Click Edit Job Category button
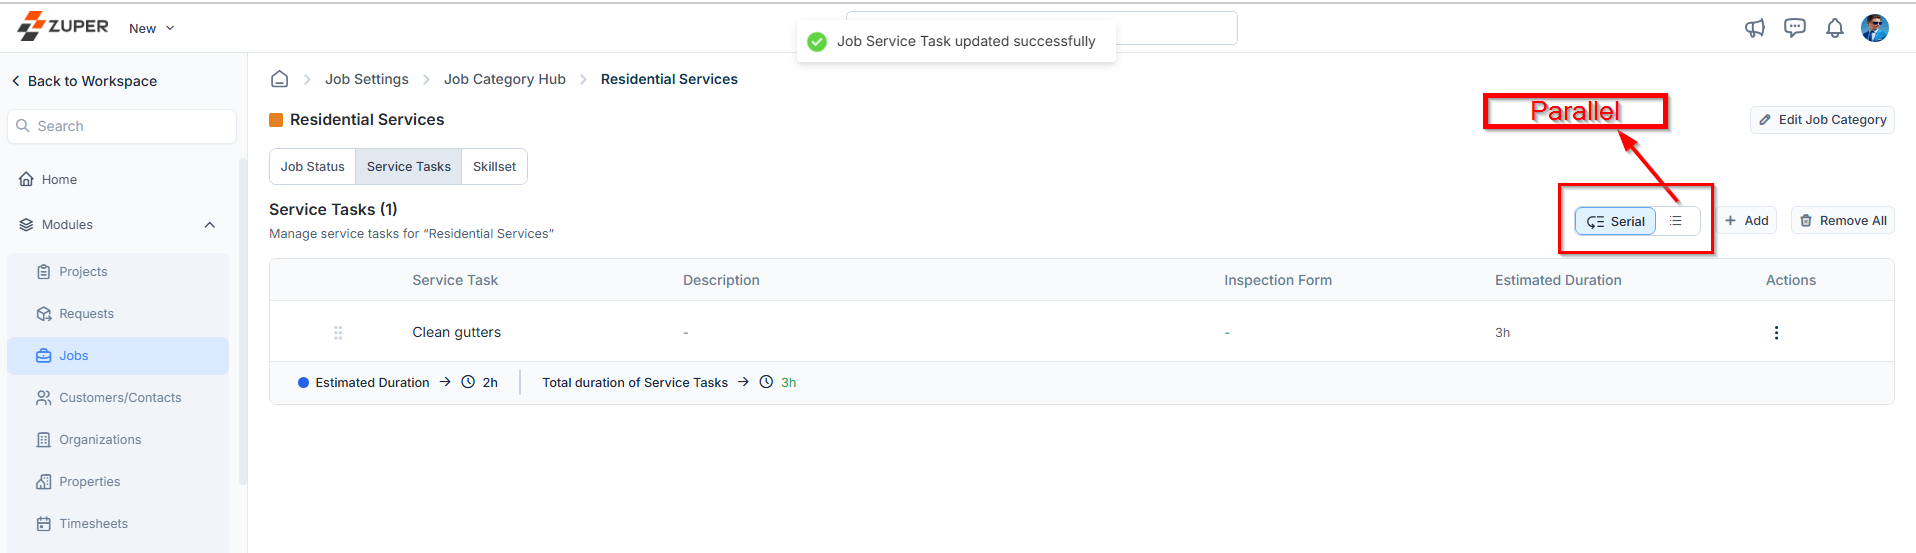This screenshot has height=553, width=1916. (1822, 120)
